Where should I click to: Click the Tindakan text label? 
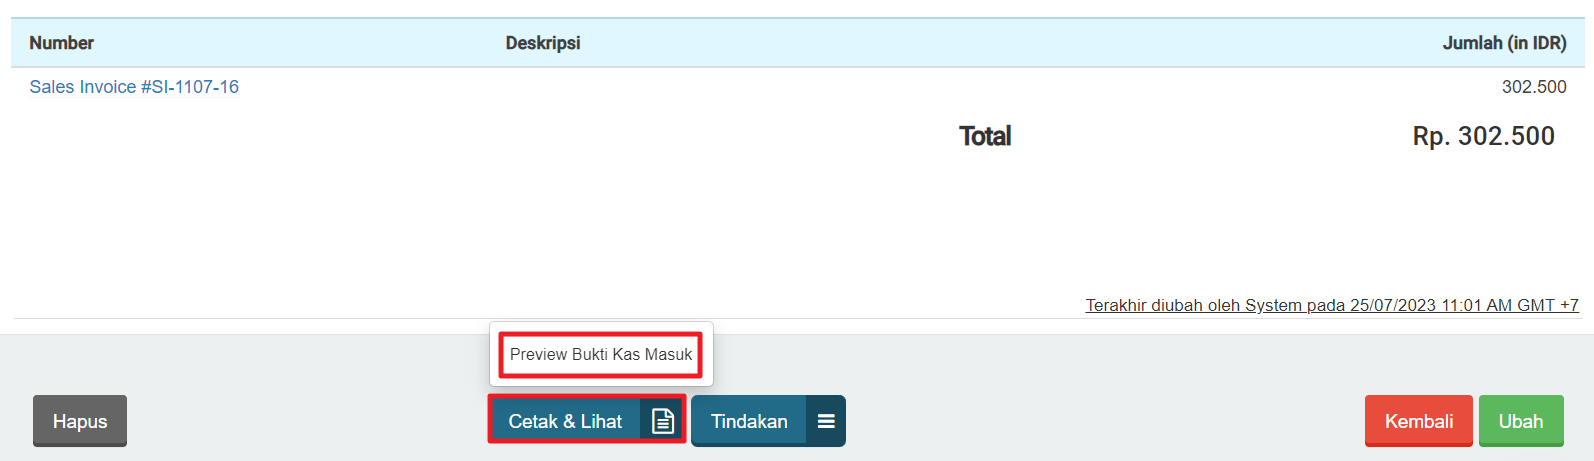(x=749, y=421)
